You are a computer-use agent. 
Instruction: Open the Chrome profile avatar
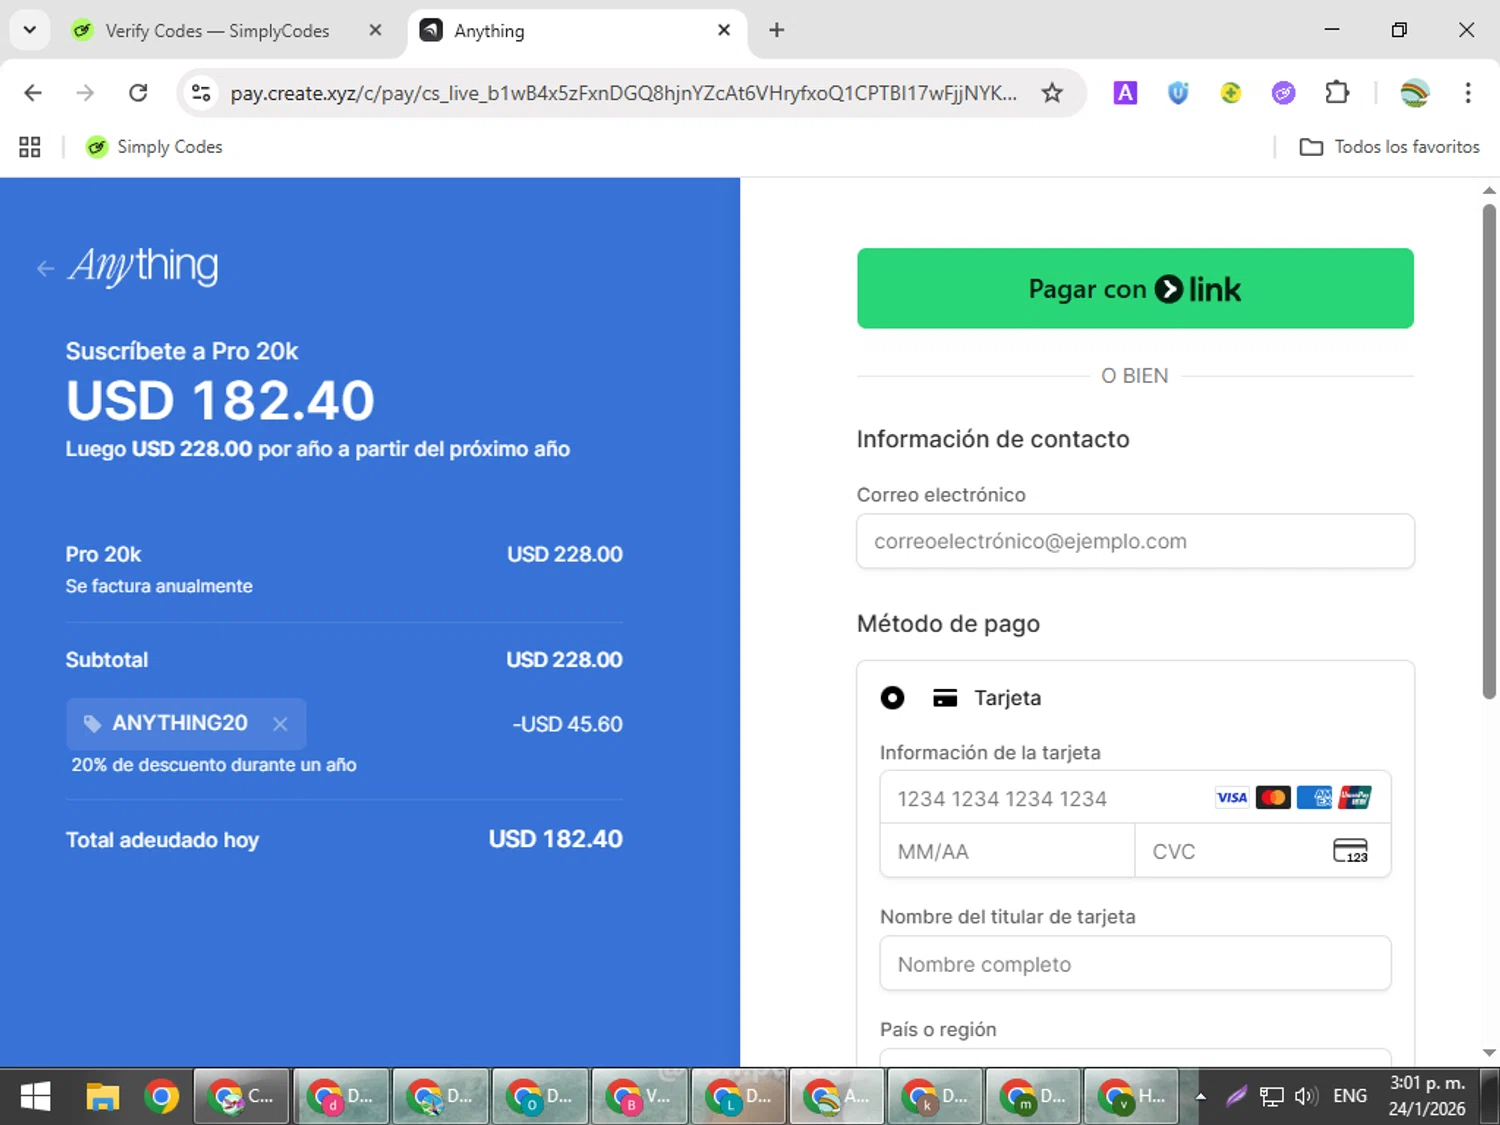click(1415, 93)
